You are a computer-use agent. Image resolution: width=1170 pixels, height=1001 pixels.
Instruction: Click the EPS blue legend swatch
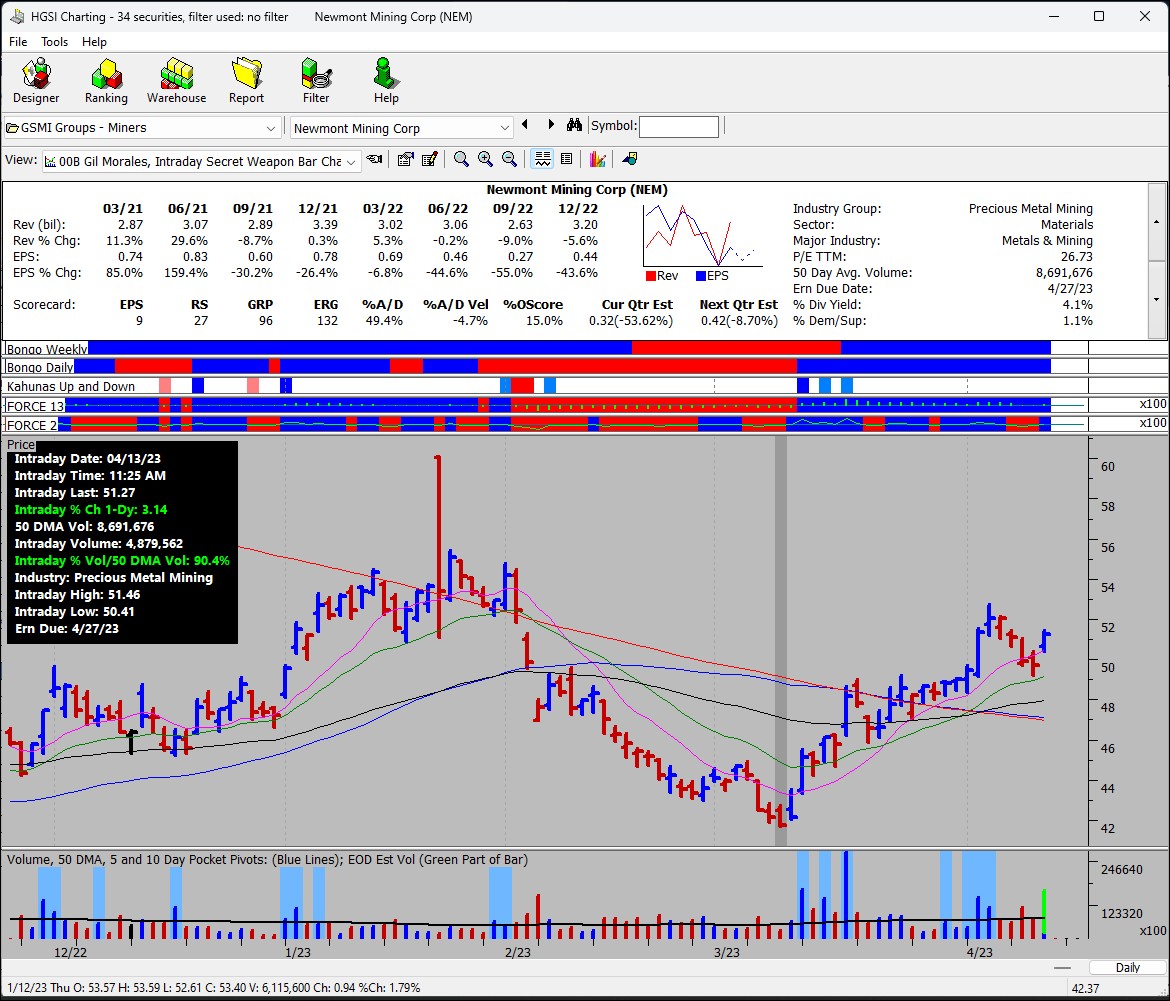701,276
